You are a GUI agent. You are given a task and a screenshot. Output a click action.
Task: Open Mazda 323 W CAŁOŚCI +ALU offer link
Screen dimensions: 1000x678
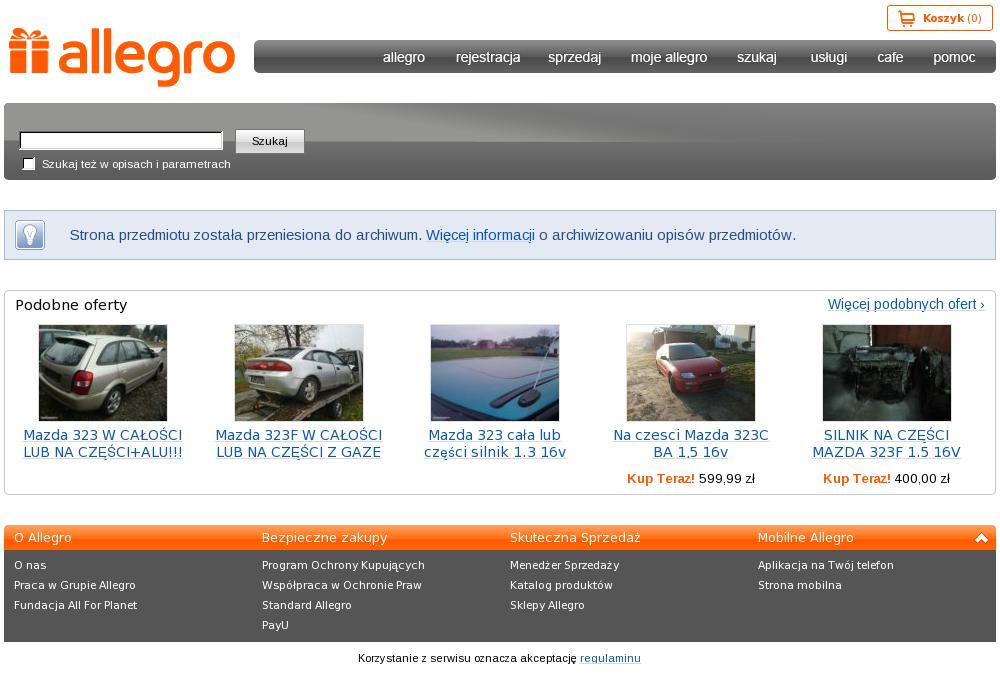point(103,444)
